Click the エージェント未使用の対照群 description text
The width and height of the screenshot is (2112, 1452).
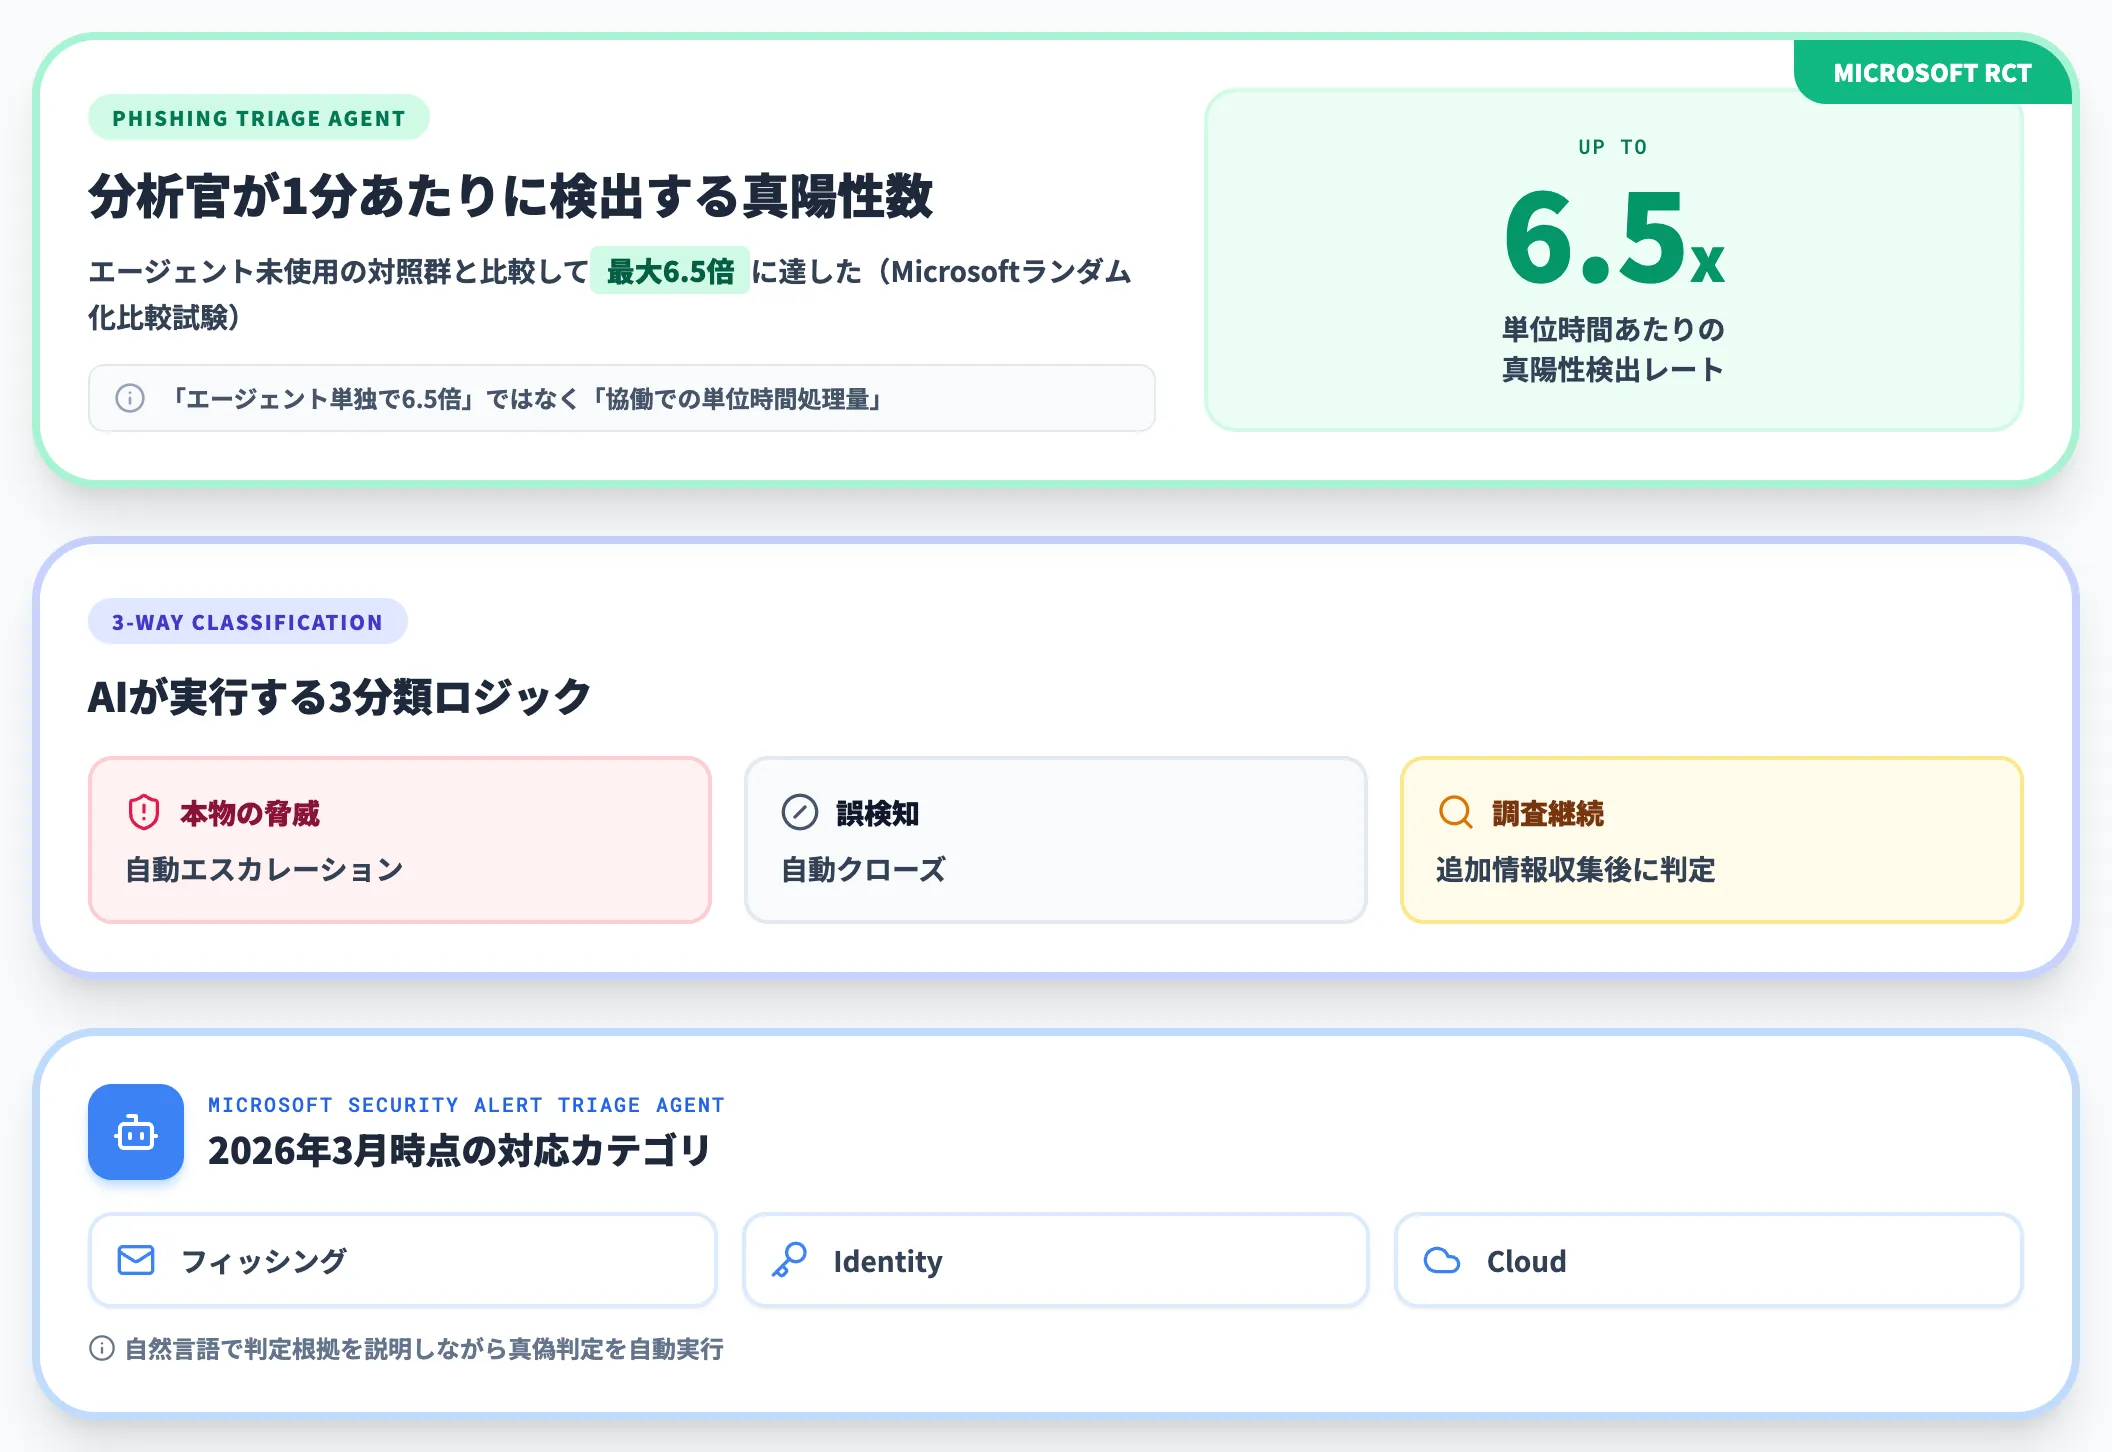pos(610,294)
